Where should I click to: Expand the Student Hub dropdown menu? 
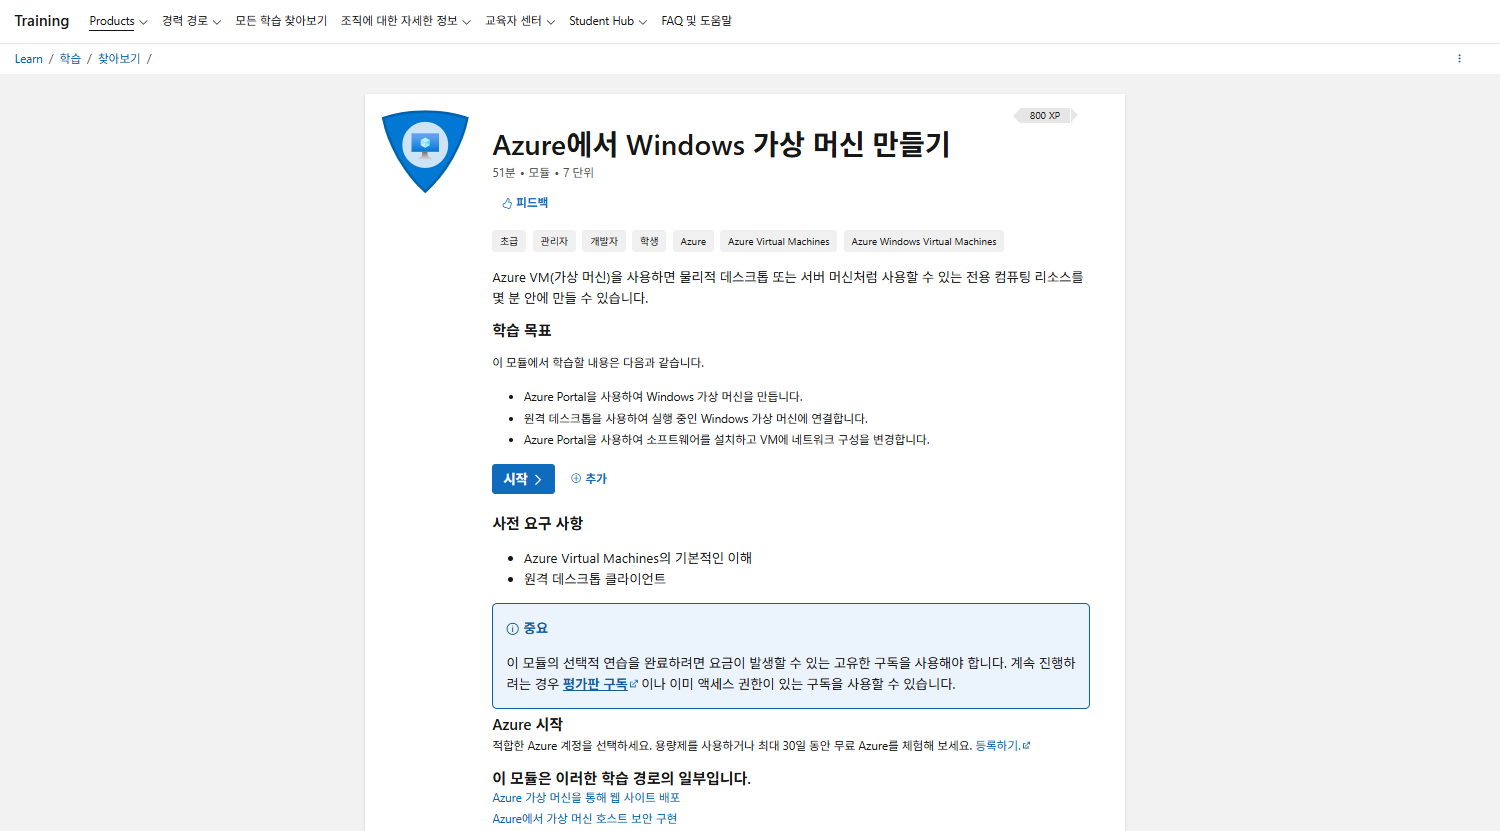click(x=608, y=21)
